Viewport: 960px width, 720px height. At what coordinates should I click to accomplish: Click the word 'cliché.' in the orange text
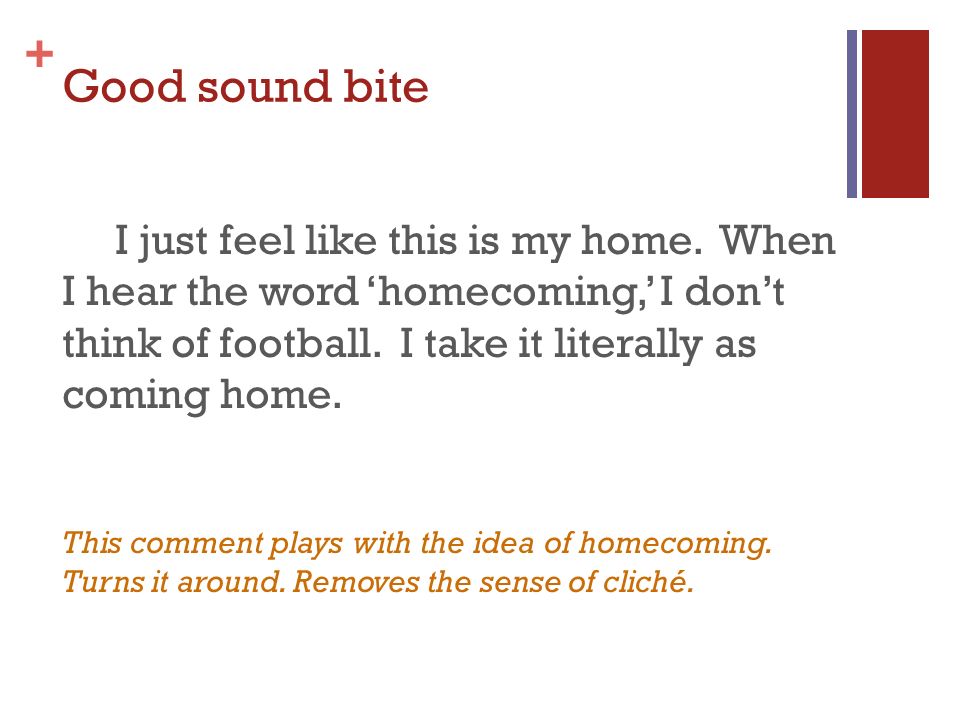648,582
